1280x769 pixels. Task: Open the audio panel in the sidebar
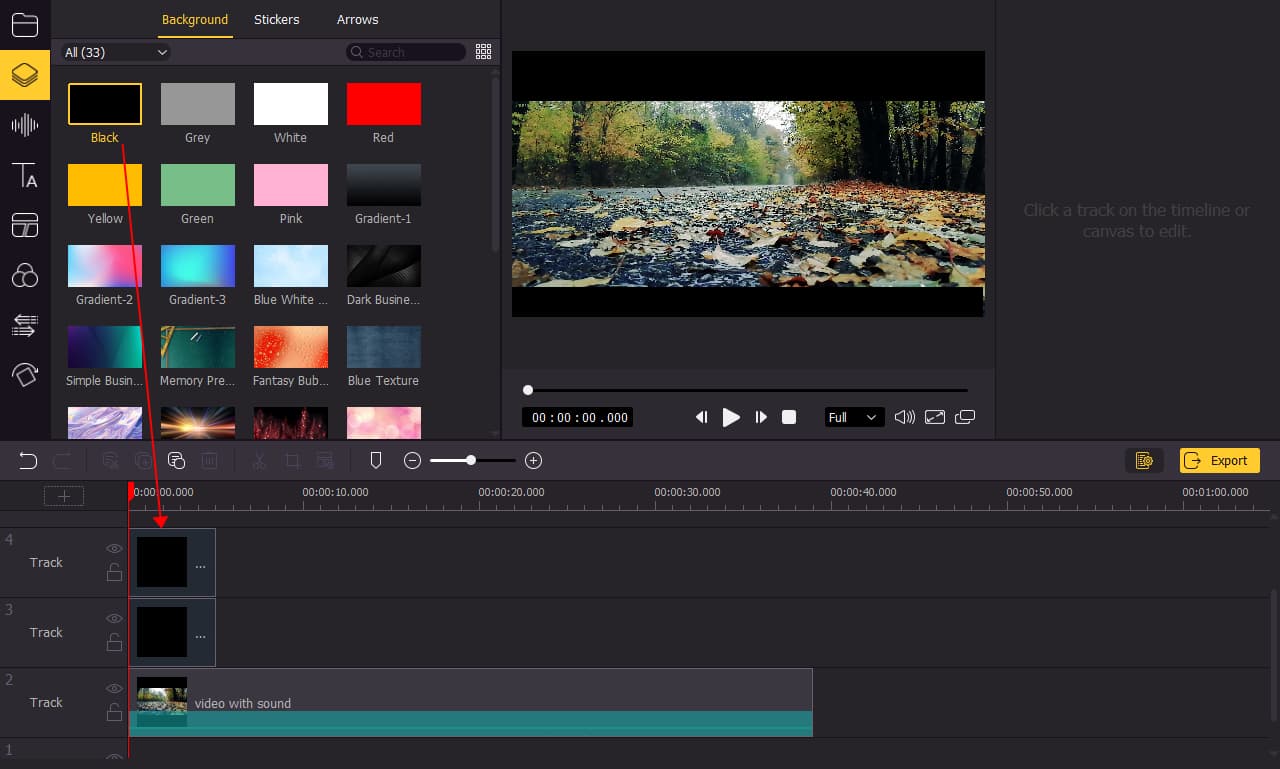pos(25,125)
